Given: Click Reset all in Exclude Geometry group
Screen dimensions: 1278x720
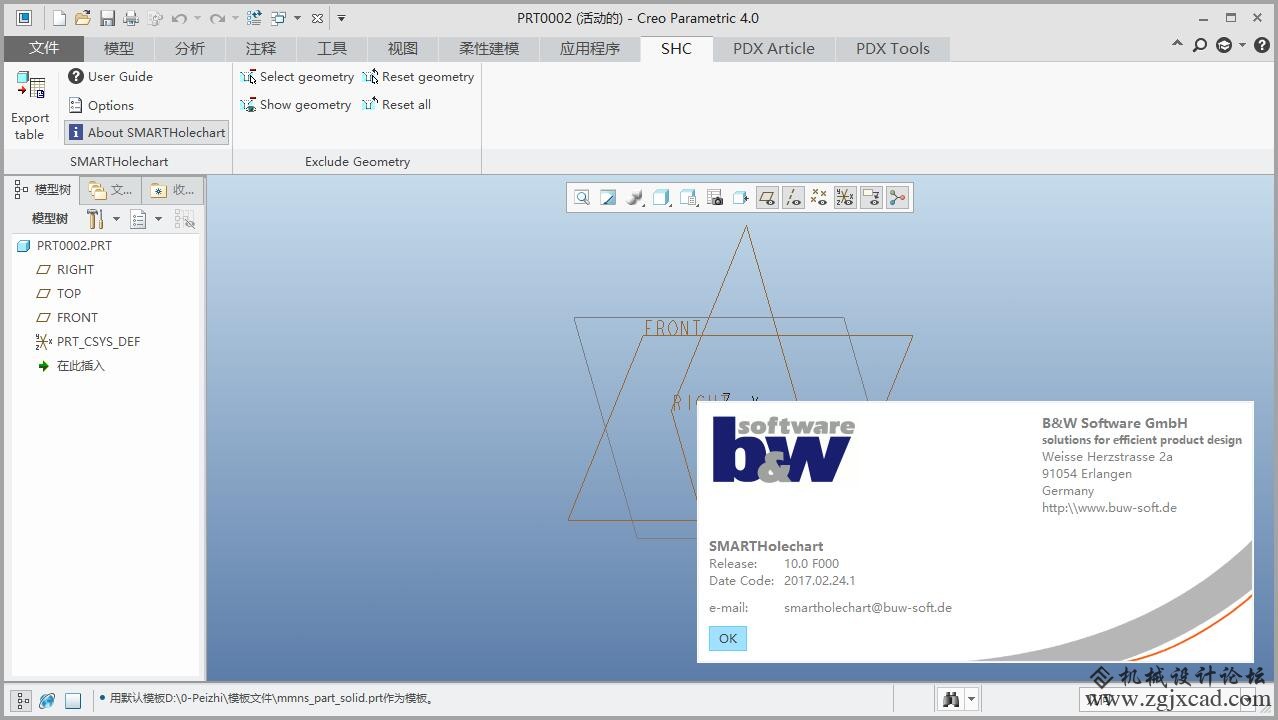Looking at the screenshot, I should (x=396, y=104).
